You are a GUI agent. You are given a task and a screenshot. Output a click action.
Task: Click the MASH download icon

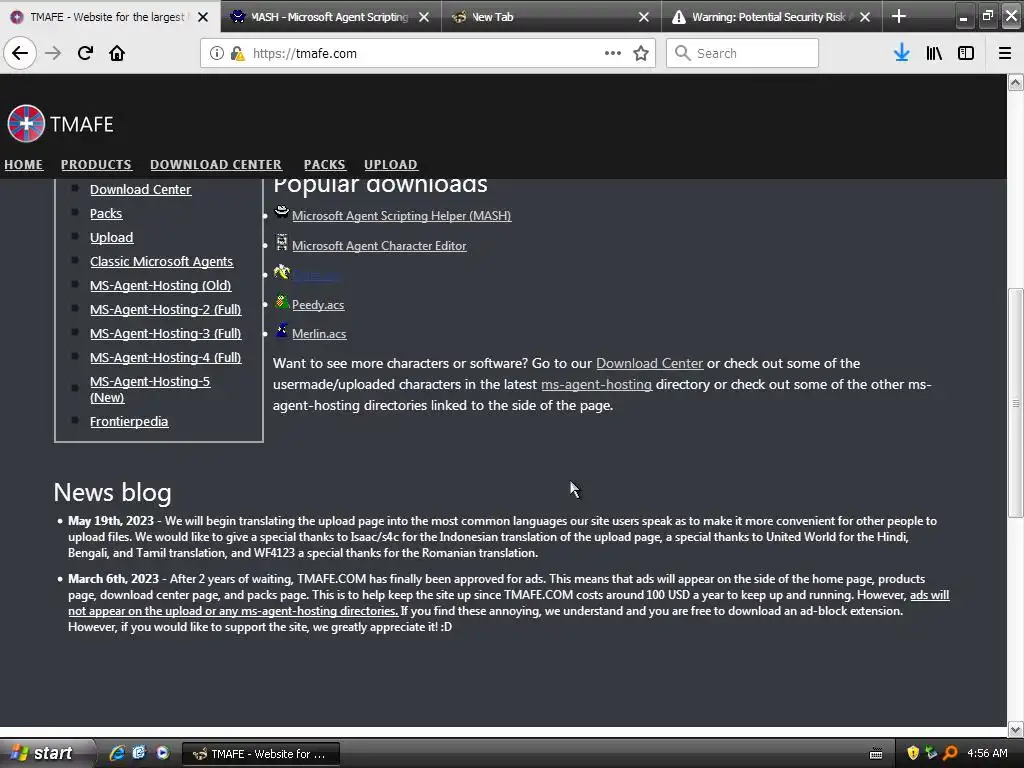pyautogui.click(x=281, y=212)
